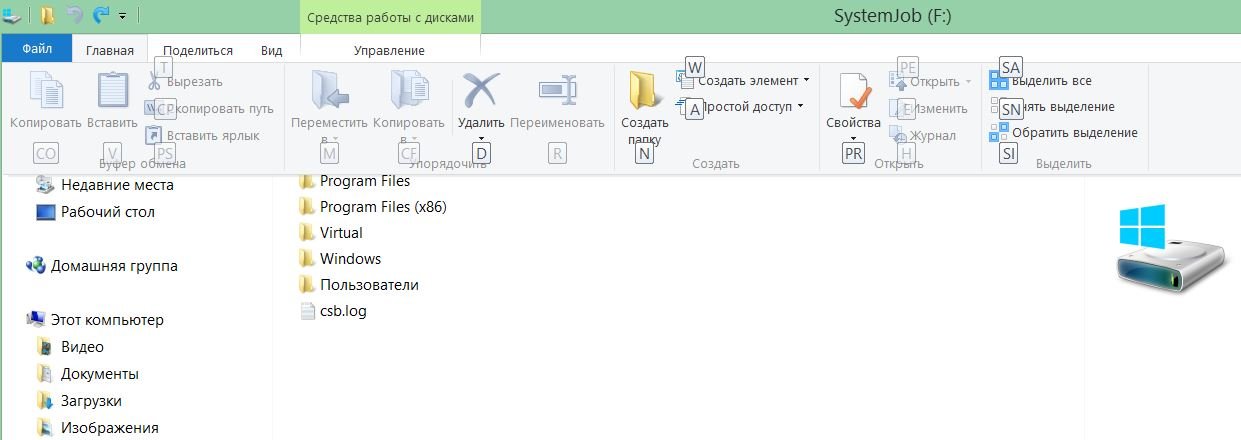Image resolution: width=1241 pixels, height=440 pixels.
Task: Click the Вставить (Paste) clipboard icon
Action: (x=112, y=92)
